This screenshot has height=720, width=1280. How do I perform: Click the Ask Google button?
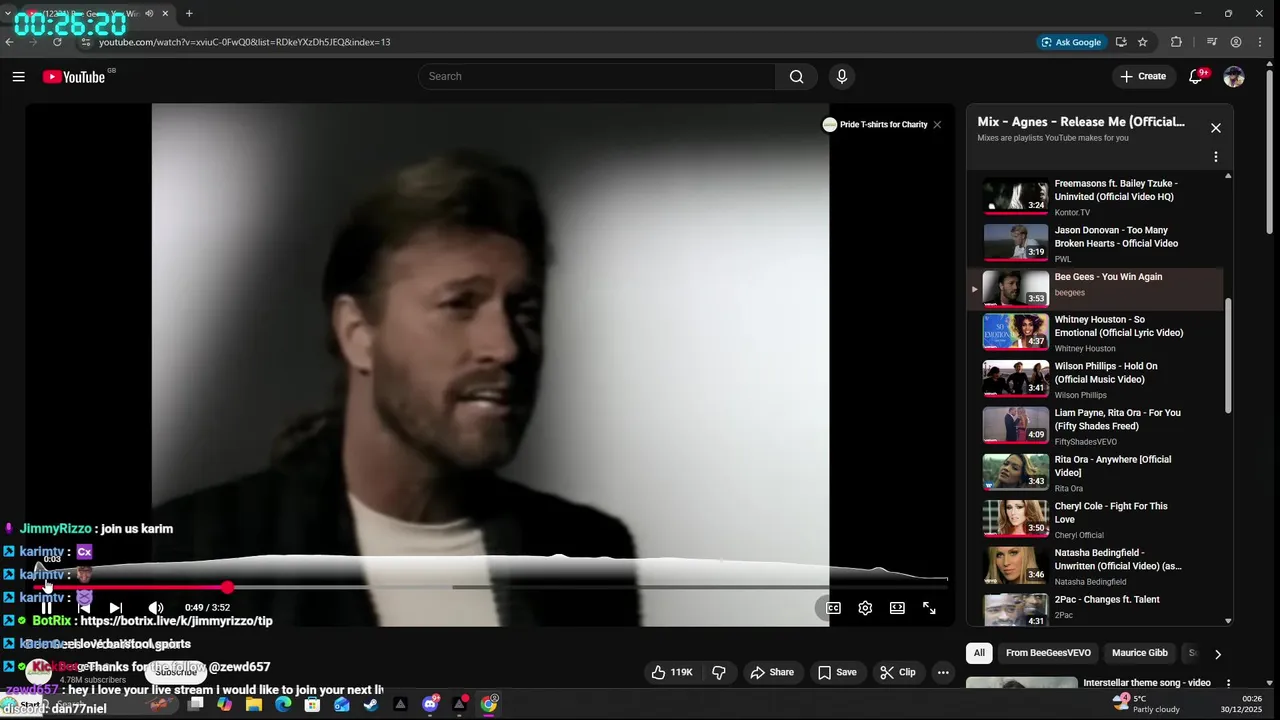pos(1071,42)
